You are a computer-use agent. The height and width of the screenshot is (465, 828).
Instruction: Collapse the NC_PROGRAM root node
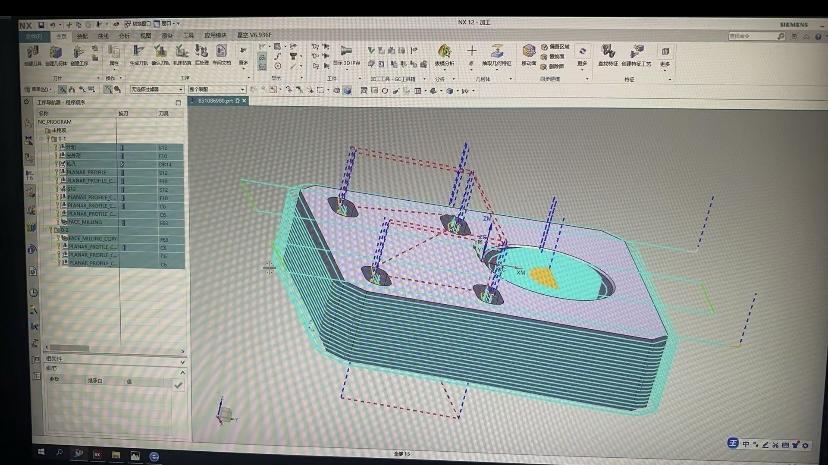click(x=37, y=122)
